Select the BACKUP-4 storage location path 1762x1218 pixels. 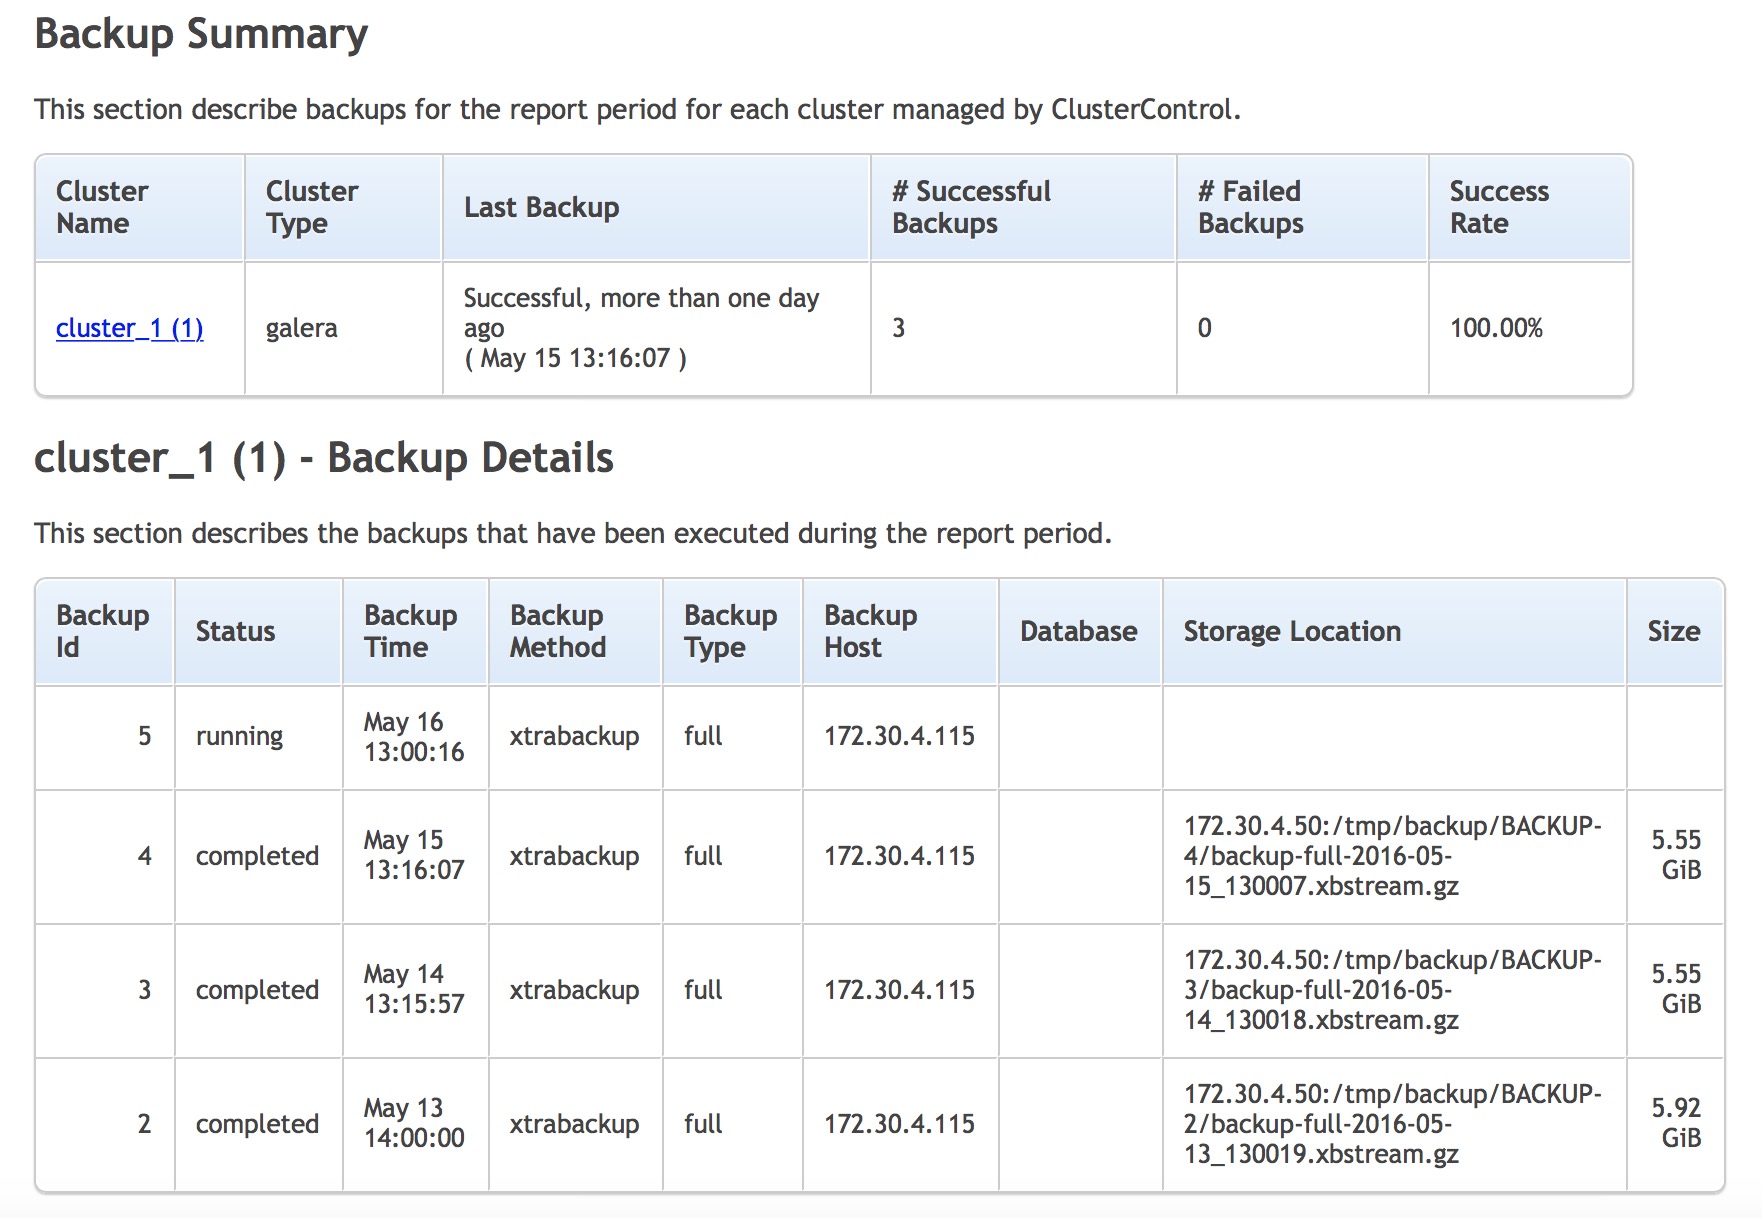pyautogui.click(x=1393, y=856)
